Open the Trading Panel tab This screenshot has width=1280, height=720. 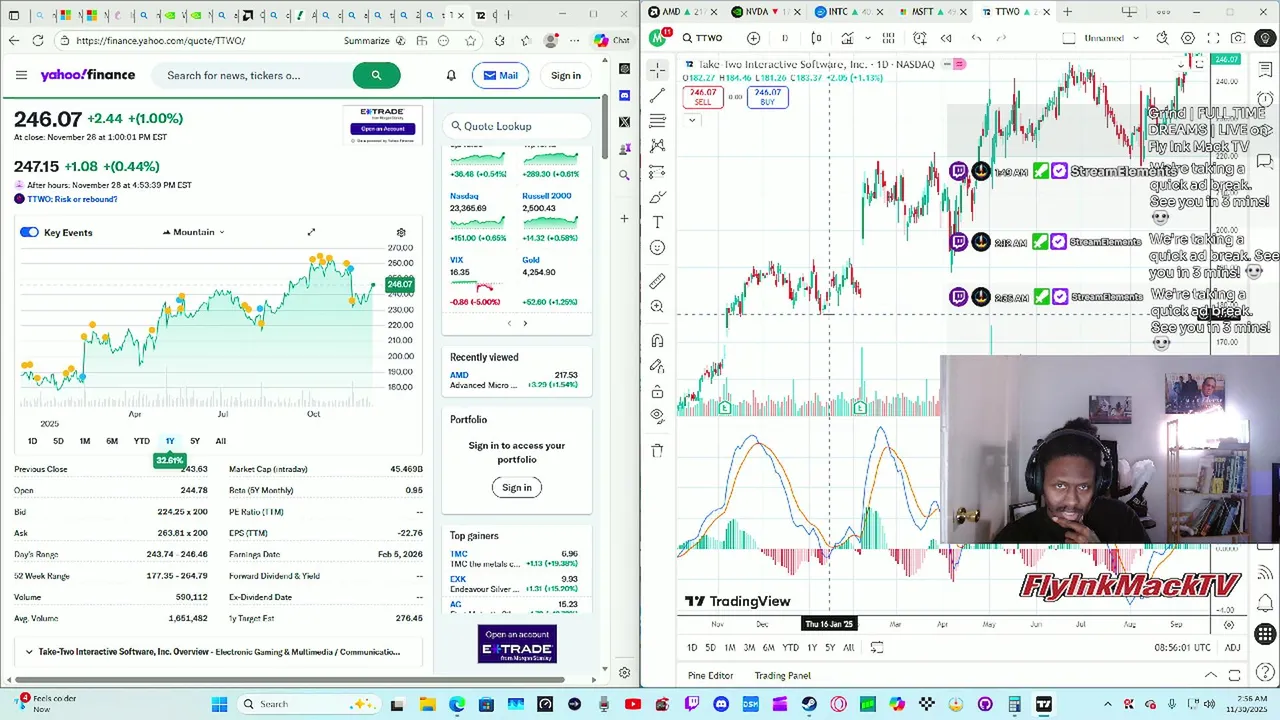782,676
